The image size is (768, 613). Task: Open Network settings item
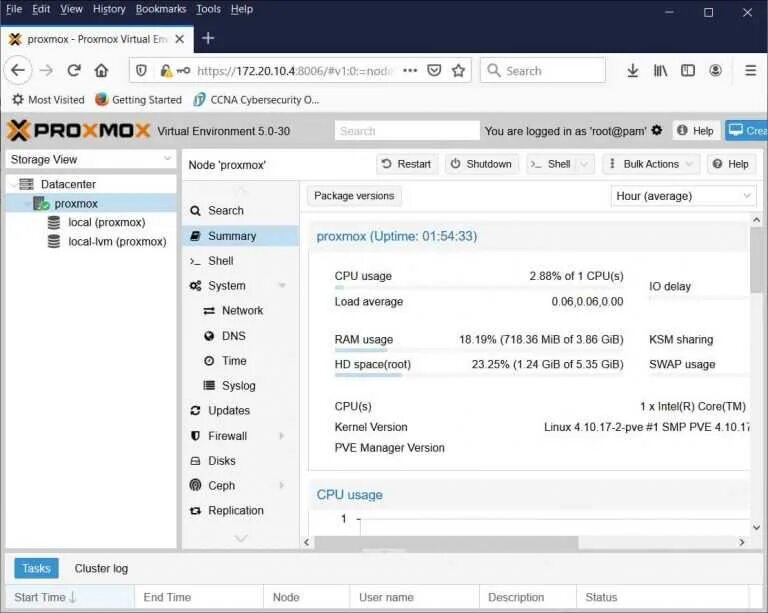240,310
